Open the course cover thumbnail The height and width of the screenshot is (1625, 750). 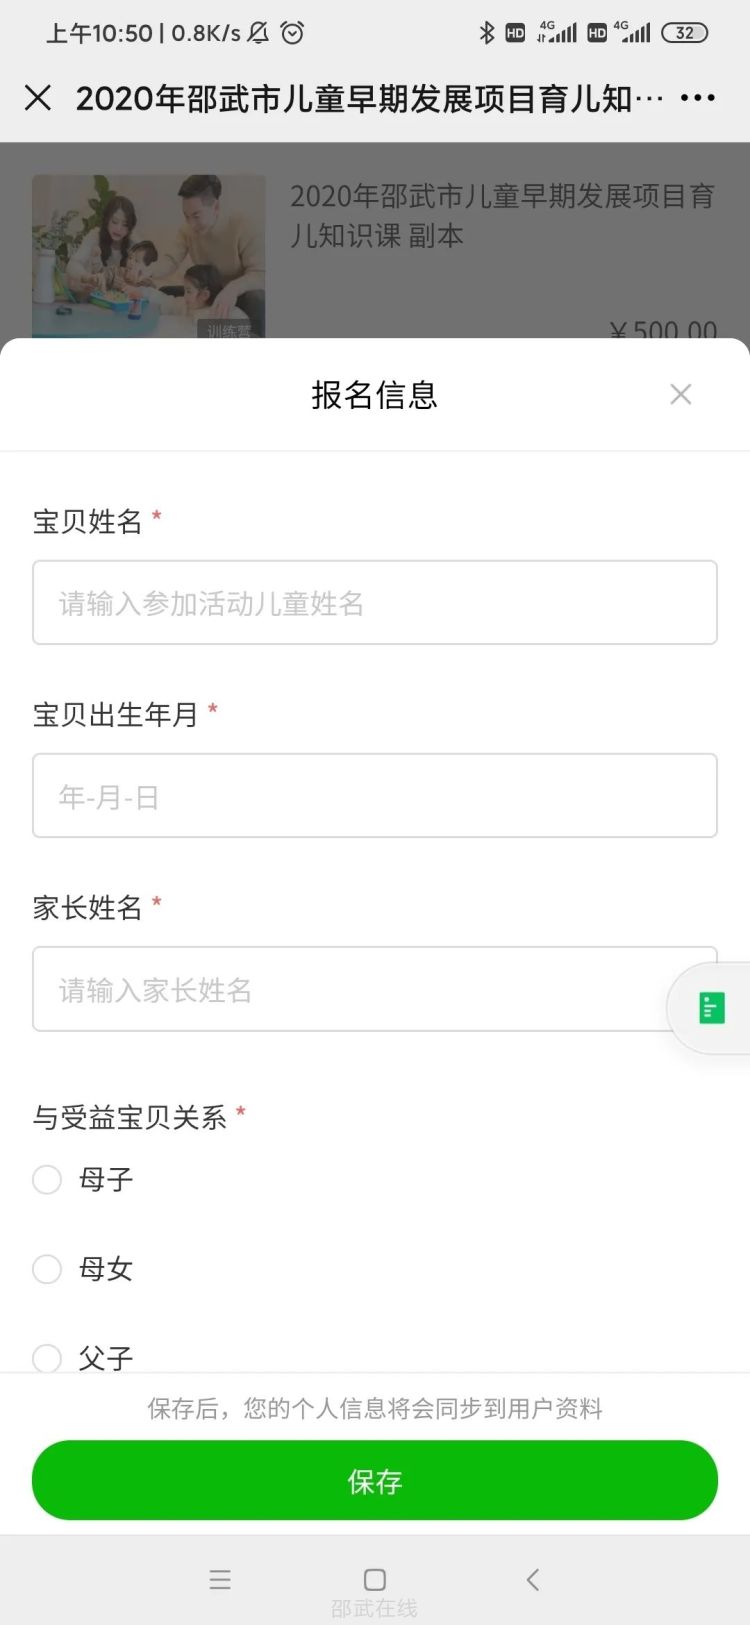149,256
